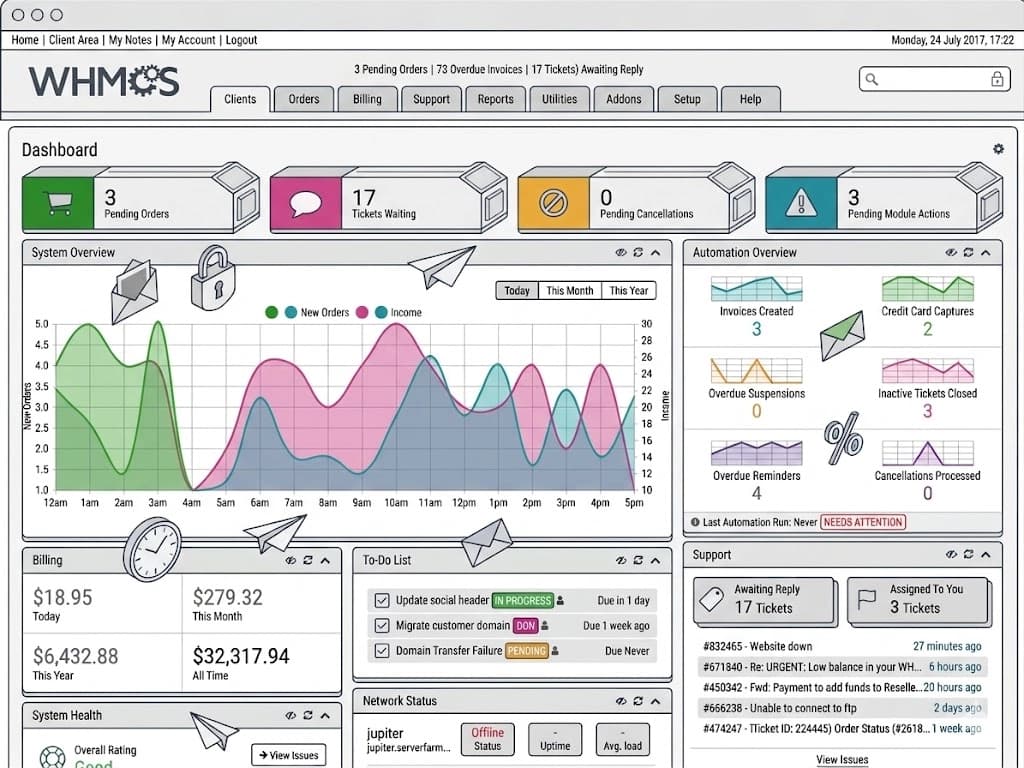The height and width of the screenshot is (768, 1024).
Task: Click green legend dot in chart
Action: [272, 312]
